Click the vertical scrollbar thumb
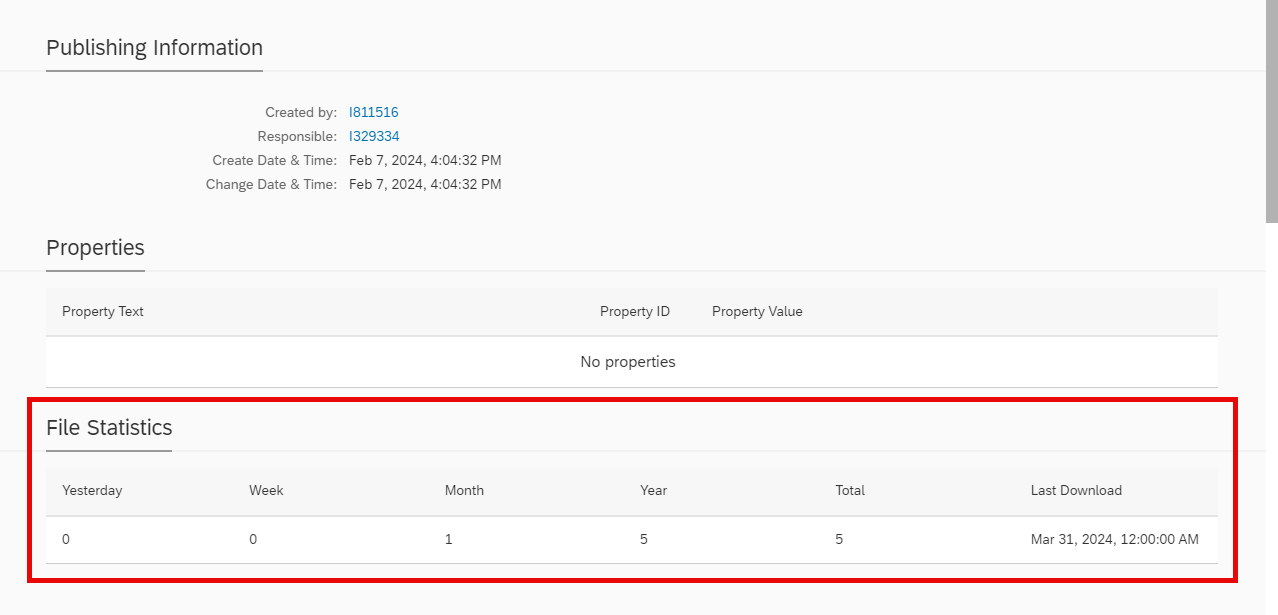The image size is (1278, 615). point(1272,110)
